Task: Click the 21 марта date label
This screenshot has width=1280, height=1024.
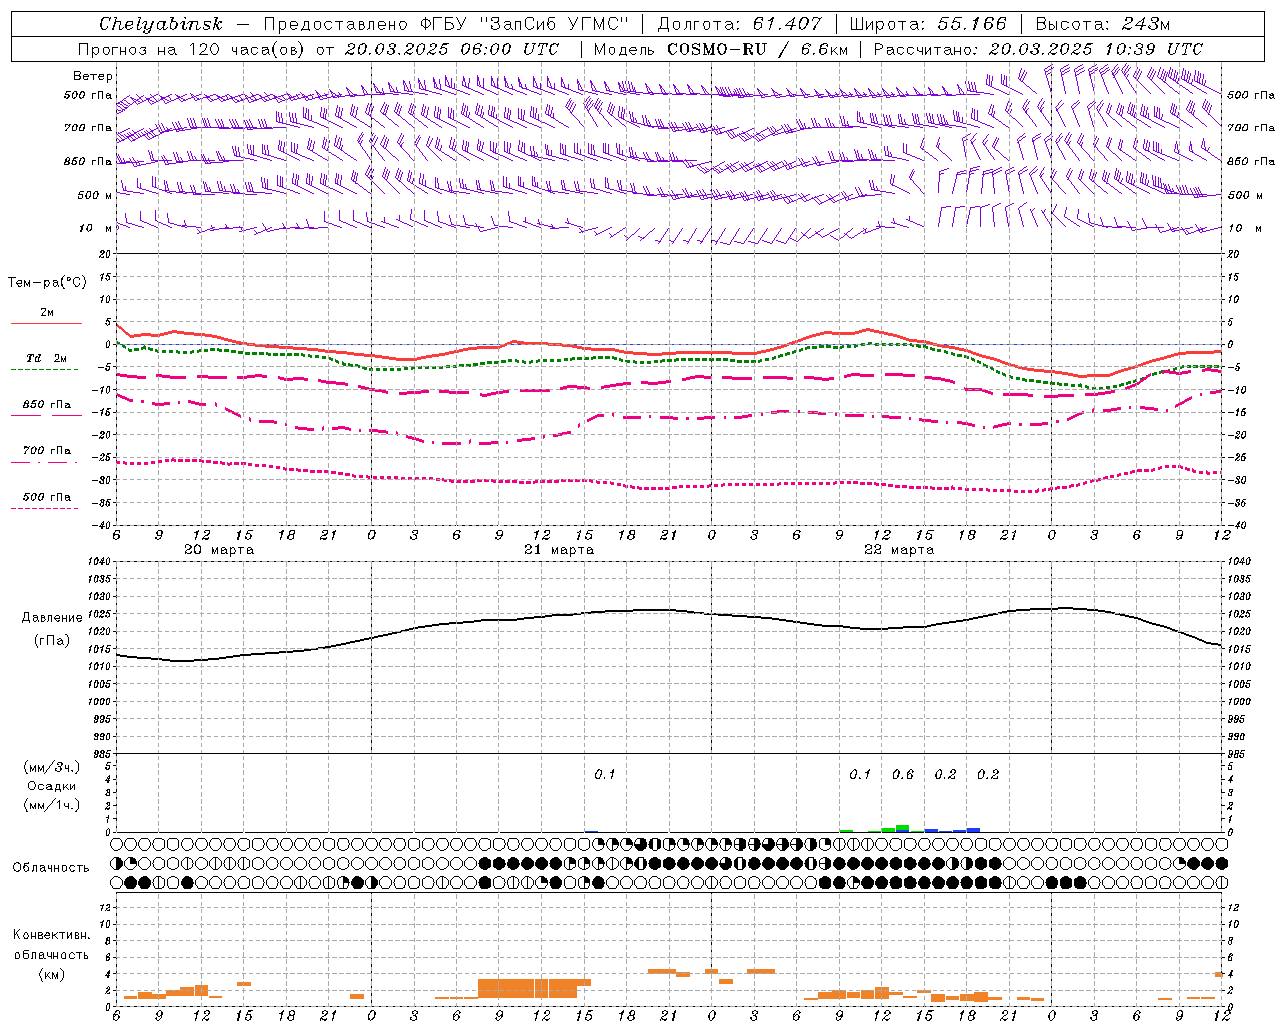Action: click(559, 550)
